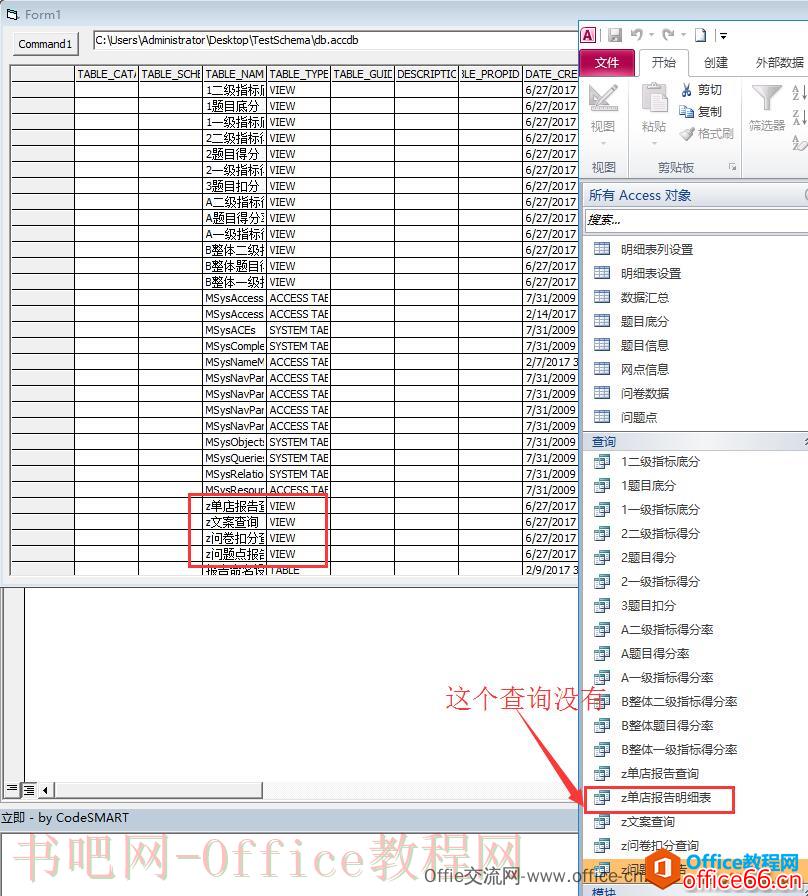
Task: Click the 筛选器 filter funnel icon
Action: coord(766,98)
